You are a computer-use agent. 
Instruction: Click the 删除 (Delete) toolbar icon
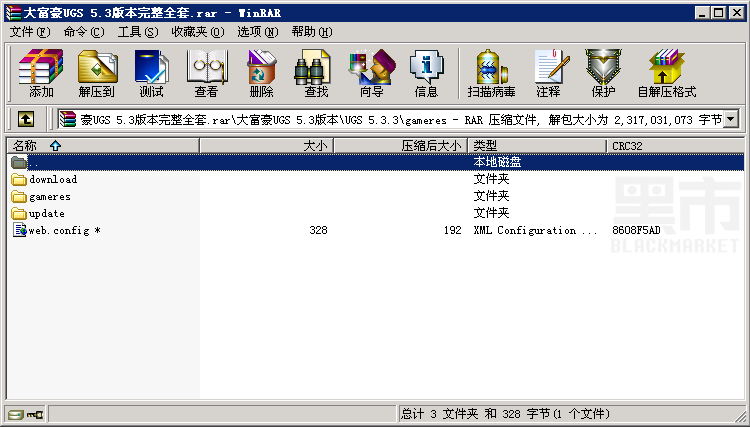pos(262,73)
